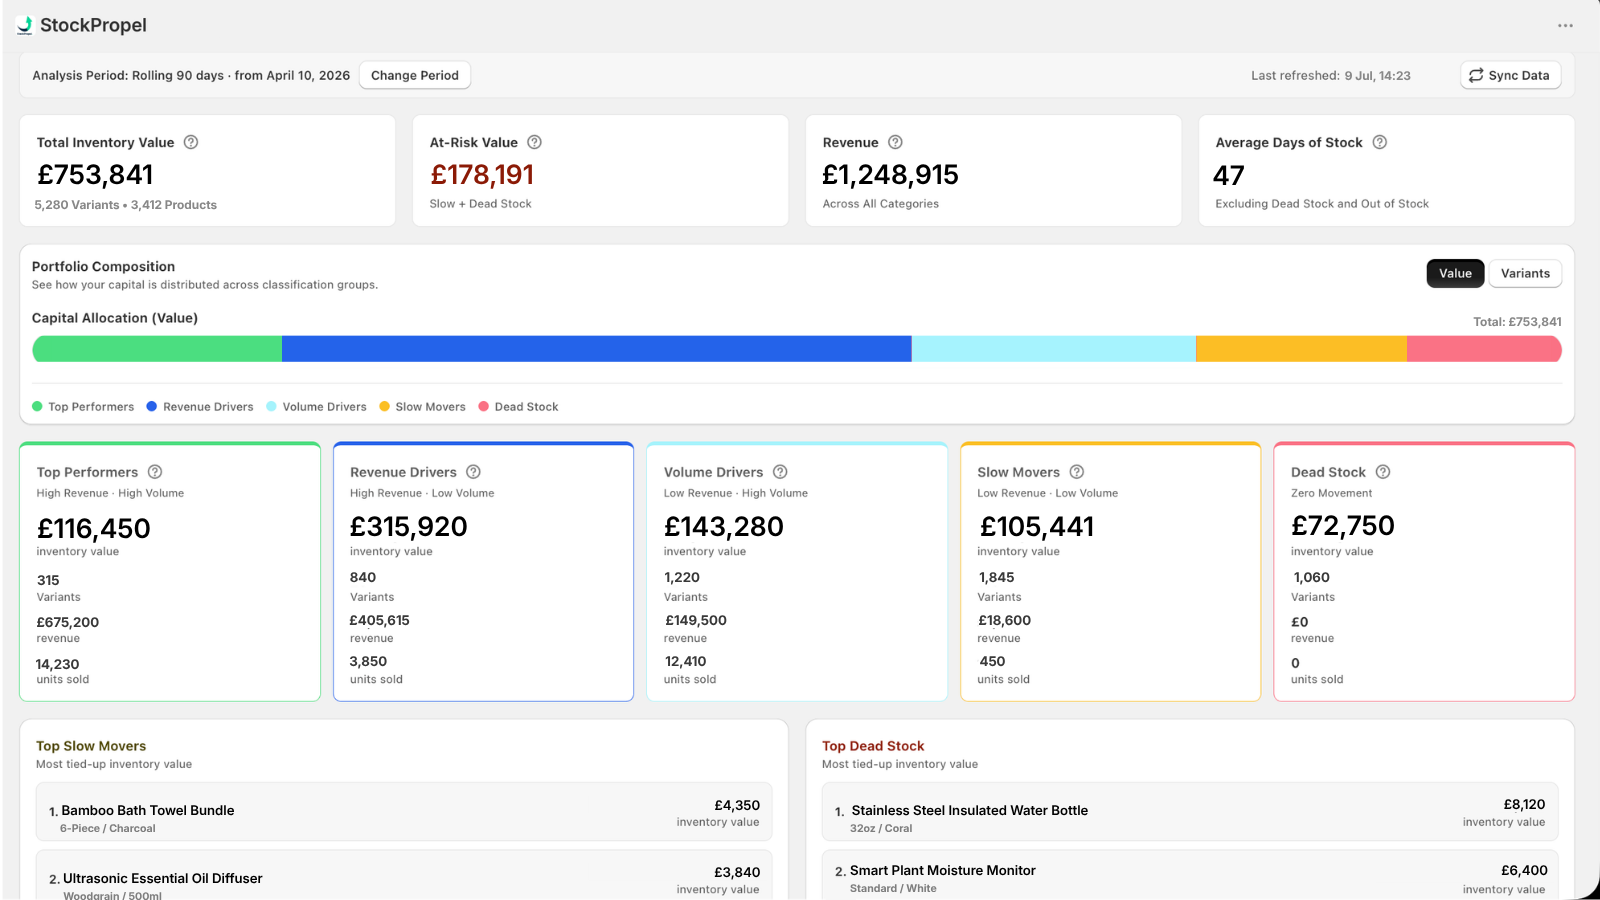Image resolution: width=1600 pixels, height=900 pixels.
Task: Click the green Top Performers bar segment
Action: [157, 349]
